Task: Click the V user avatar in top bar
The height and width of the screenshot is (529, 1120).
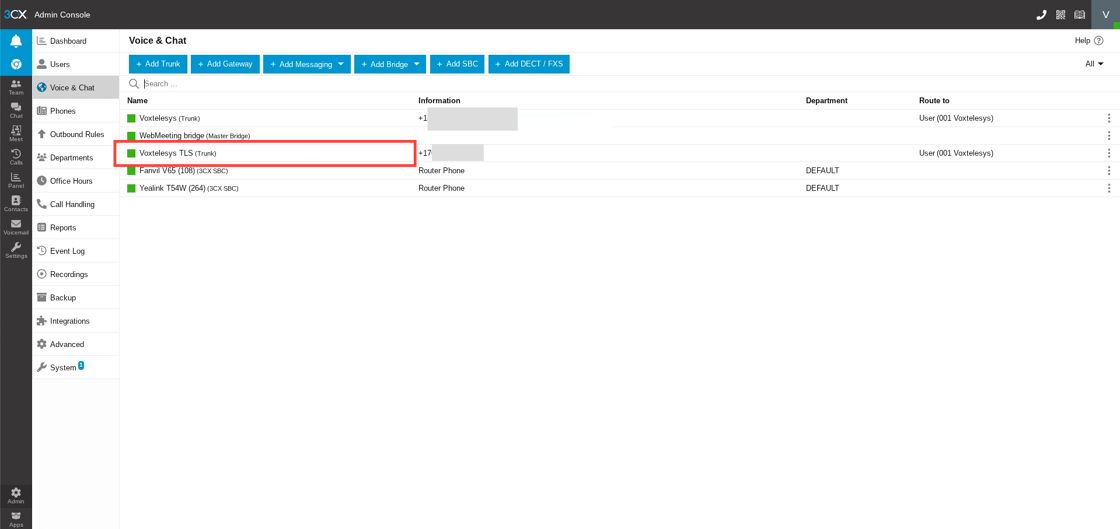Action: (1106, 14)
